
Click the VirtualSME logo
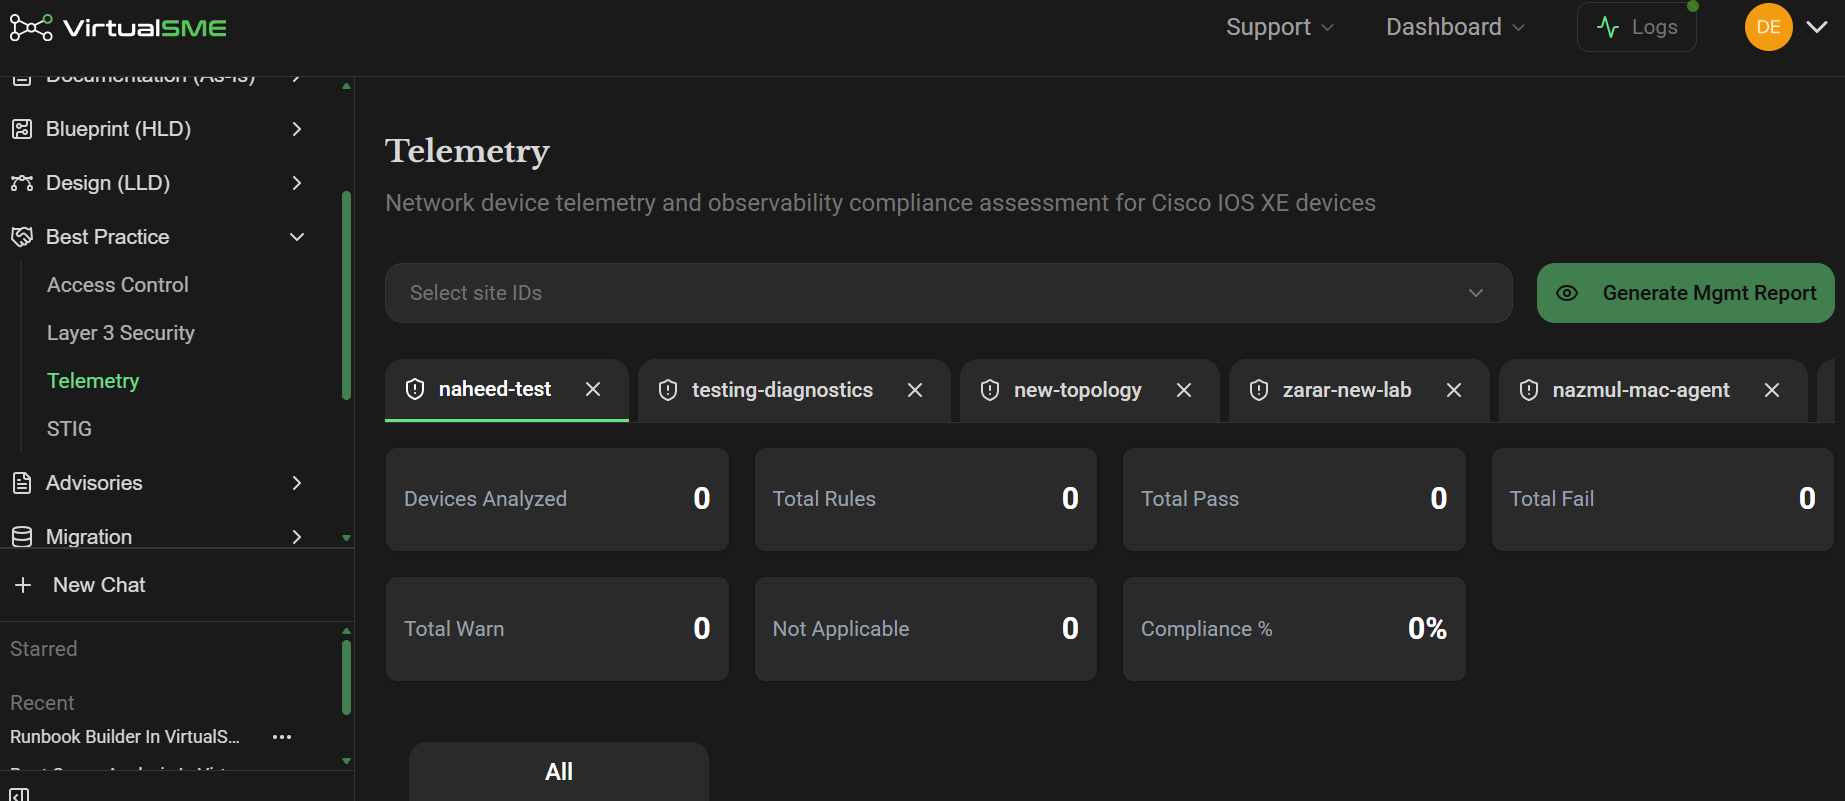coord(118,27)
